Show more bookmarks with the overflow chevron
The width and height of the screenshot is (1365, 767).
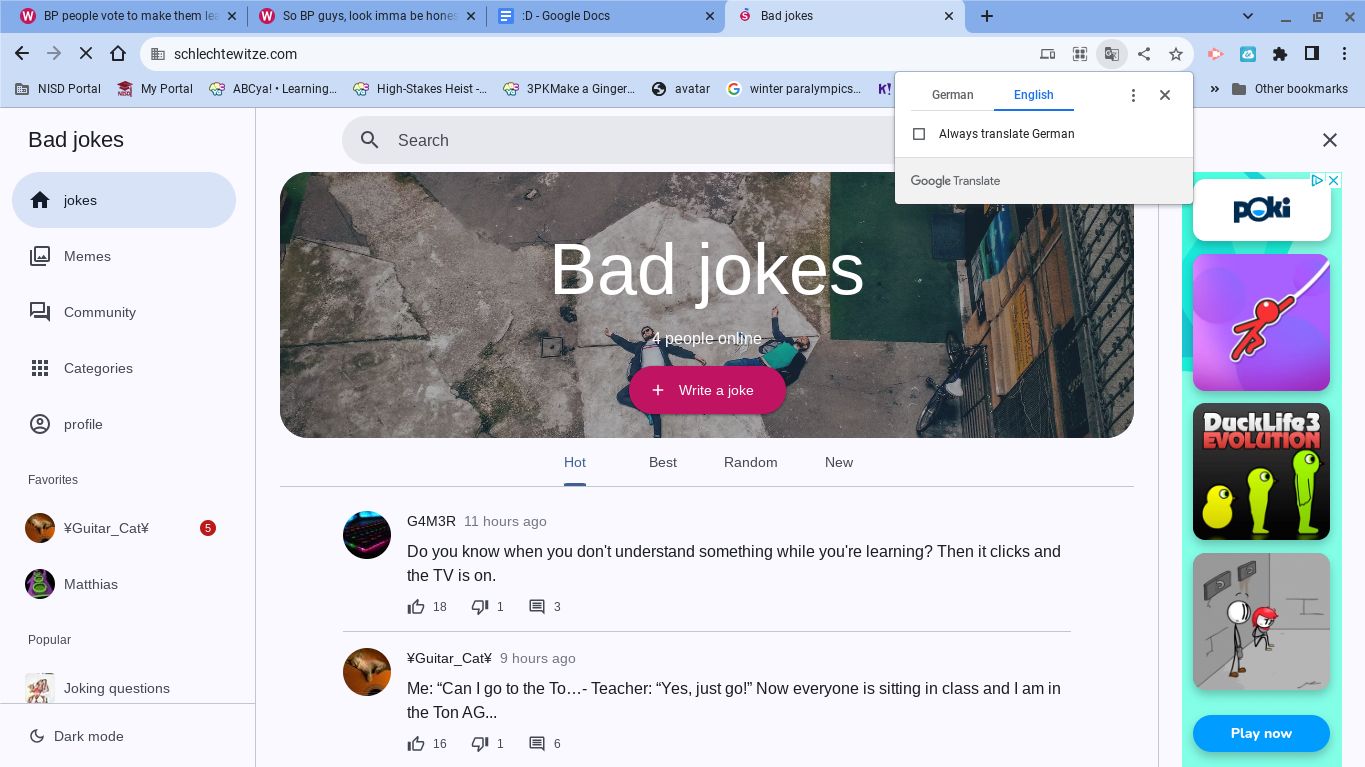click(1214, 89)
